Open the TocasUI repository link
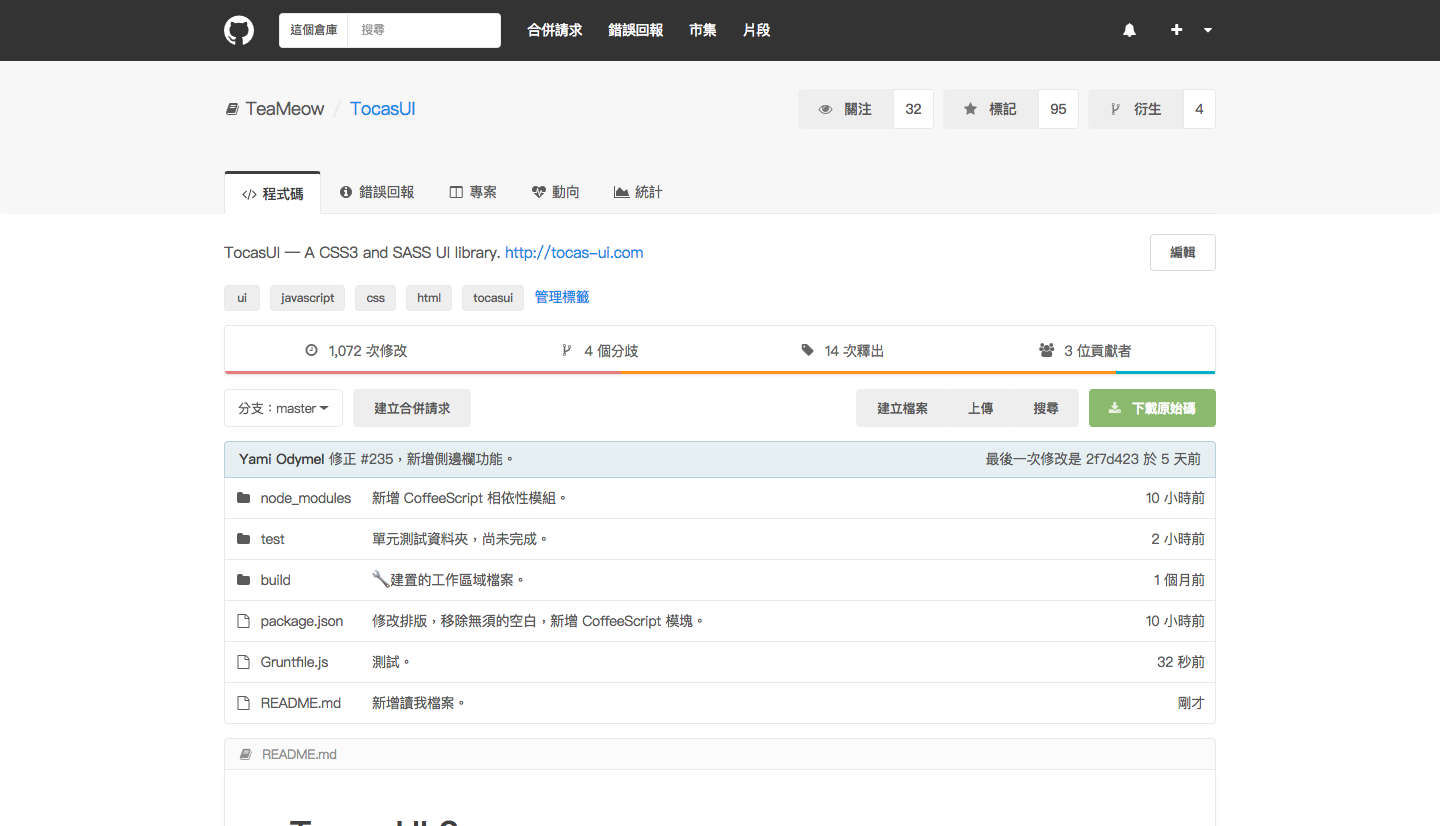The width and height of the screenshot is (1440, 826). pos(383,109)
